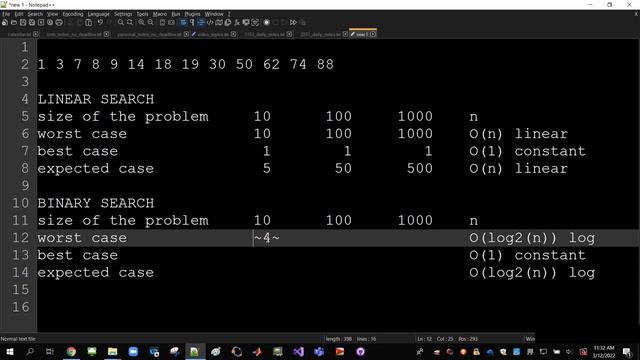Open Visual Studio from taskbar
The height and width of the screenshot is (360, 640).
coord(299,351)
